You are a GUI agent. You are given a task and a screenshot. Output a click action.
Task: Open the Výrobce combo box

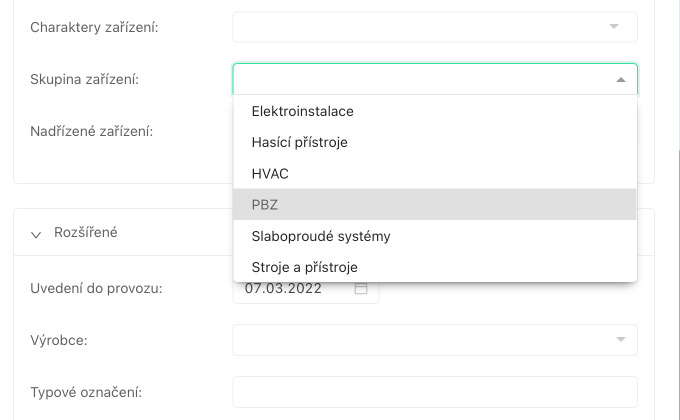click(420, 340)
